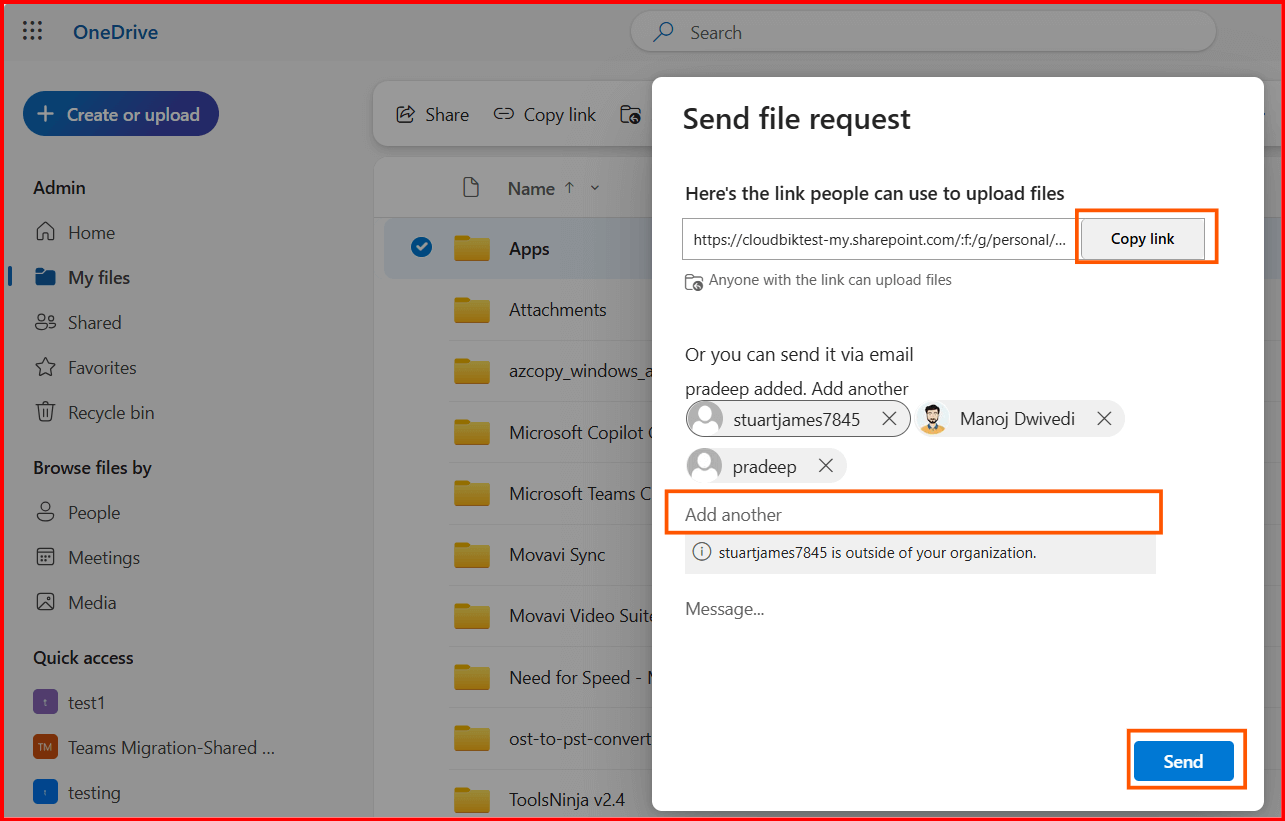1285x821 pixels.
Task: Open the Movavi Video Suite folder
Action: (x=580, y=616)
